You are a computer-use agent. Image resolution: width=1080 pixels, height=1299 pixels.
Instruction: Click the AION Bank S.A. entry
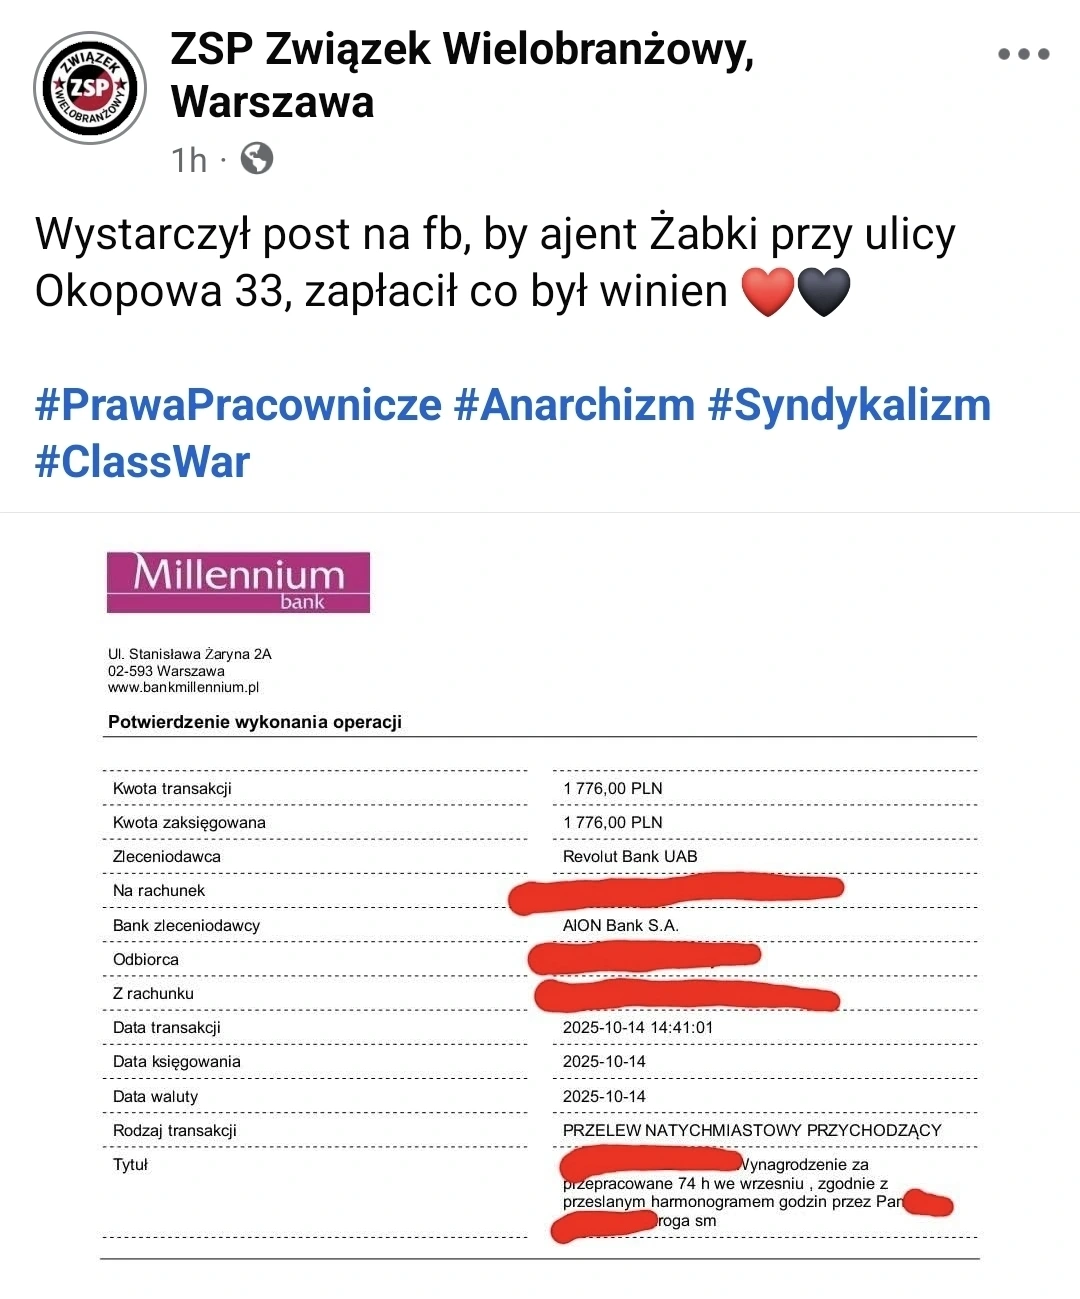point(620,925)
